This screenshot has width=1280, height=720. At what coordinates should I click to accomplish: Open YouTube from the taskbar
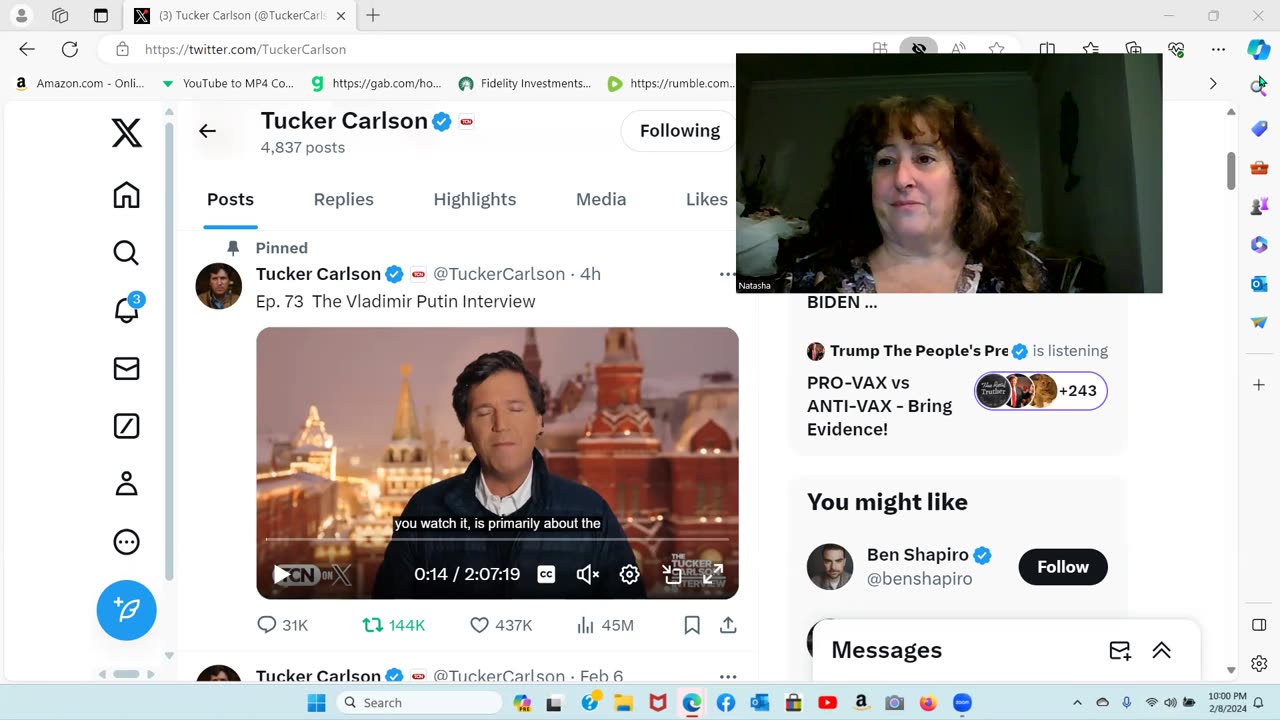[x=827, y=703]
